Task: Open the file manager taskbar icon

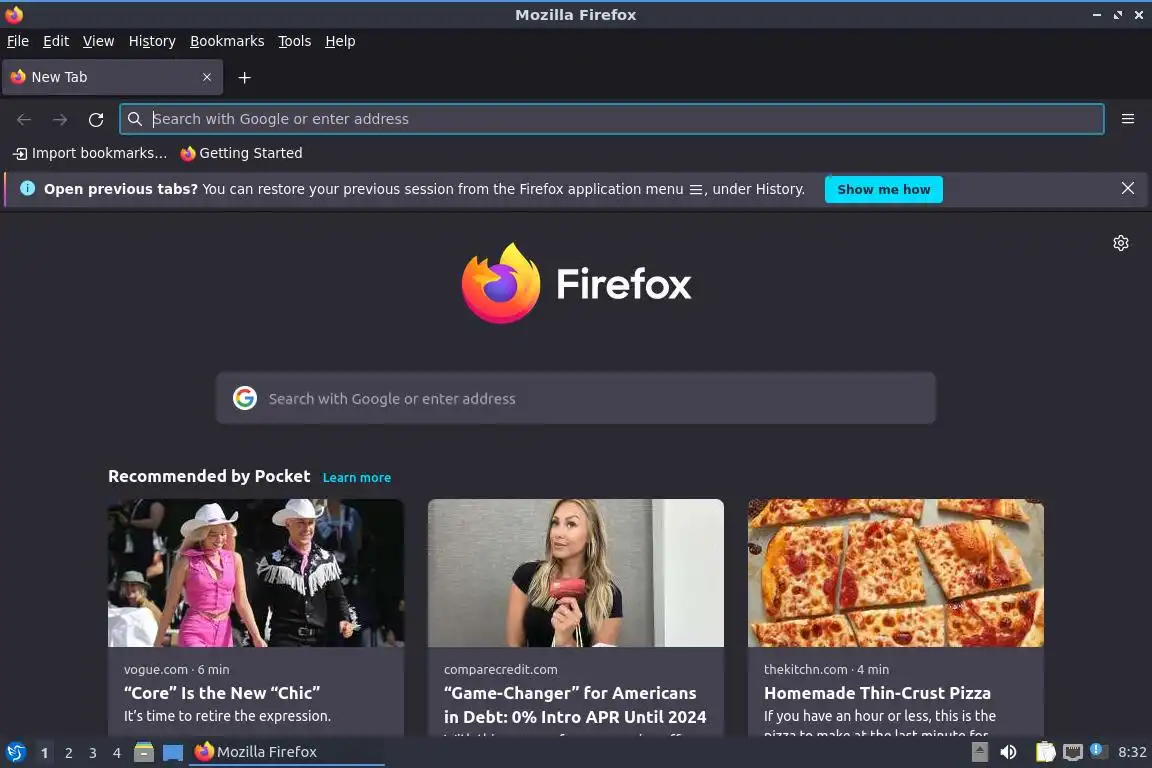Action: click(x=144, y=752)
